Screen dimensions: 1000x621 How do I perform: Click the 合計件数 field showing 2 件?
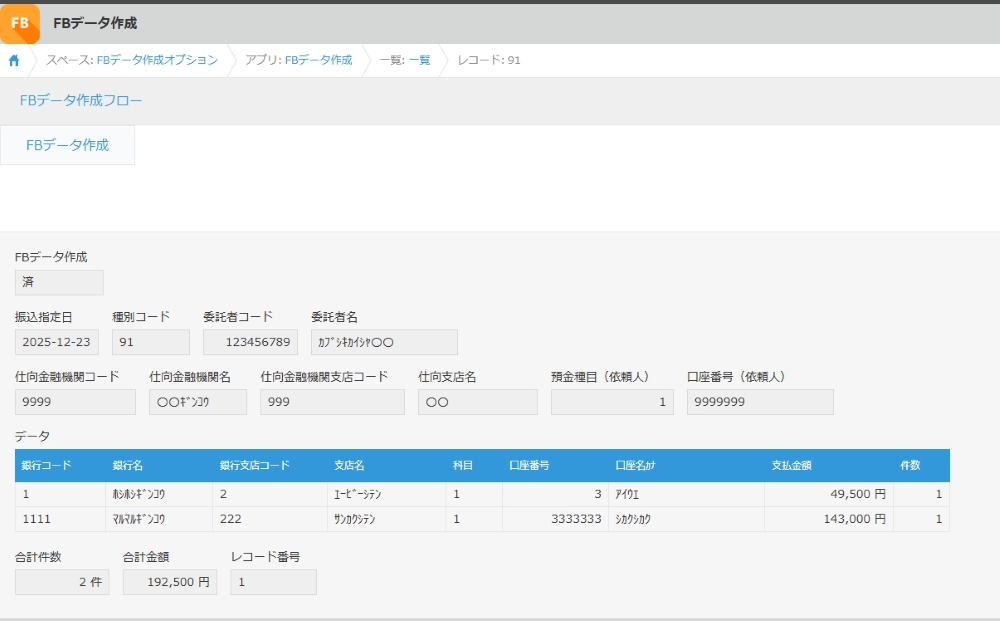coord(62,582)
